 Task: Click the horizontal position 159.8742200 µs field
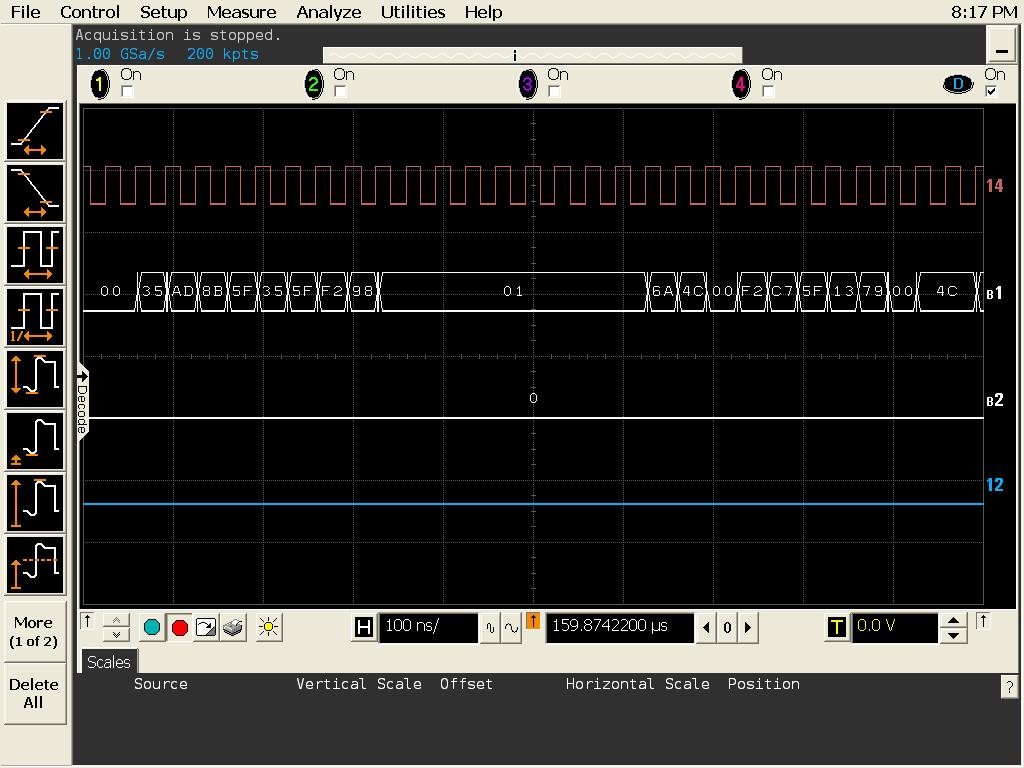619,627
